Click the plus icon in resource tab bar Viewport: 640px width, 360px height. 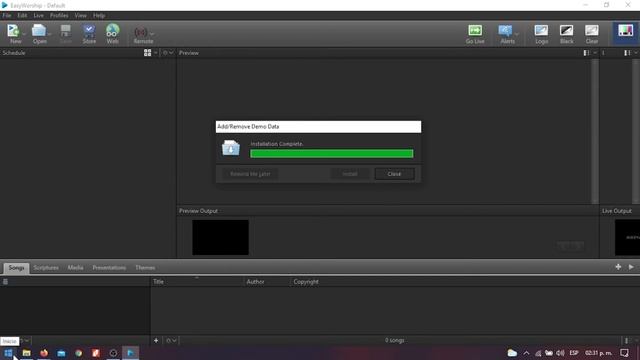618,267
